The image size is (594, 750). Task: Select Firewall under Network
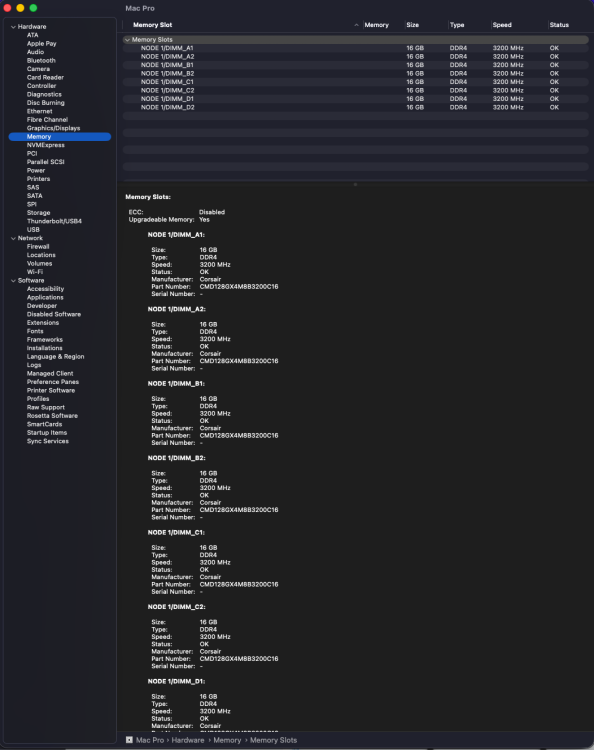click(x=38, y=247)
